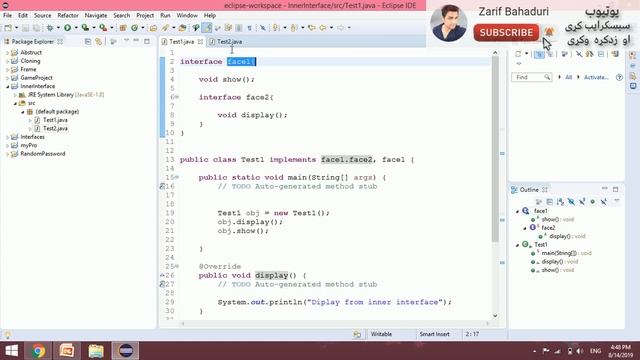
Task: Click the editor scroll down arrow
Action: tap(495, 316)
